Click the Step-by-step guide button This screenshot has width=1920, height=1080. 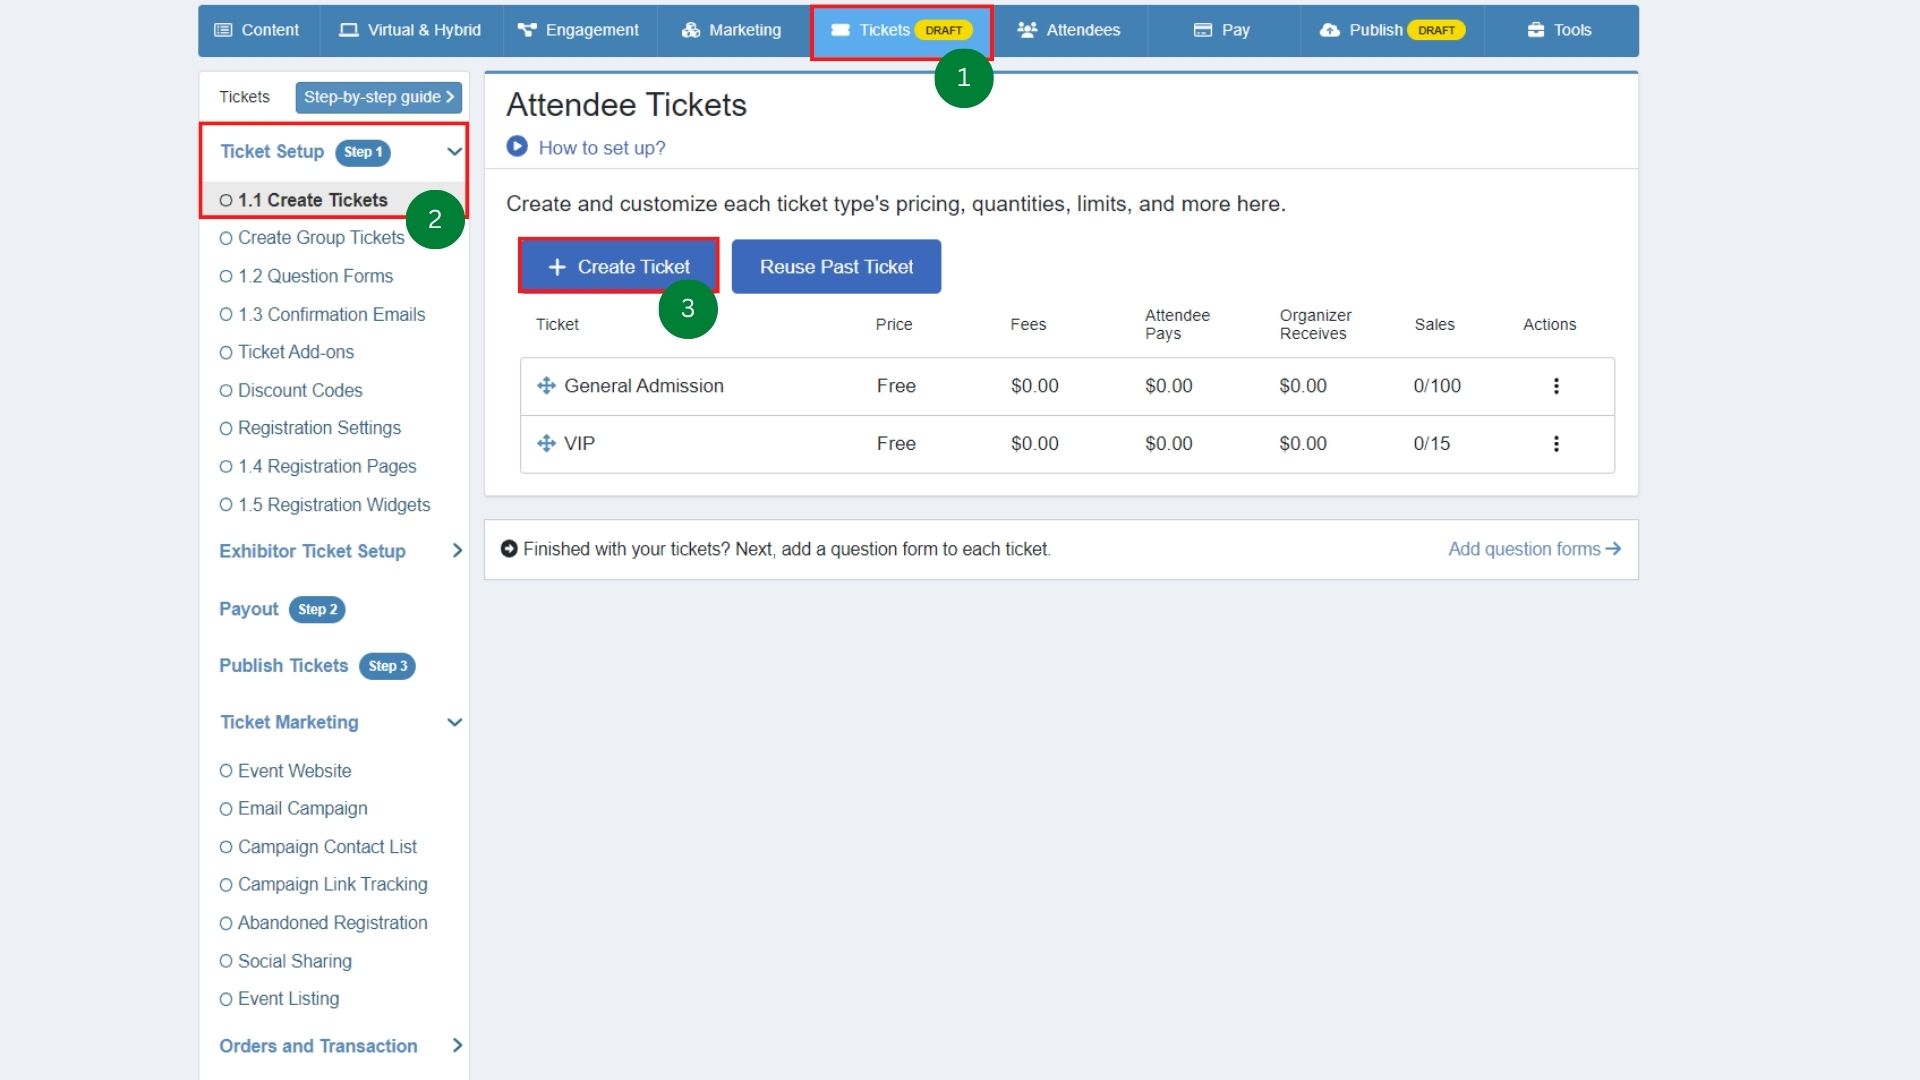(378, 97)
